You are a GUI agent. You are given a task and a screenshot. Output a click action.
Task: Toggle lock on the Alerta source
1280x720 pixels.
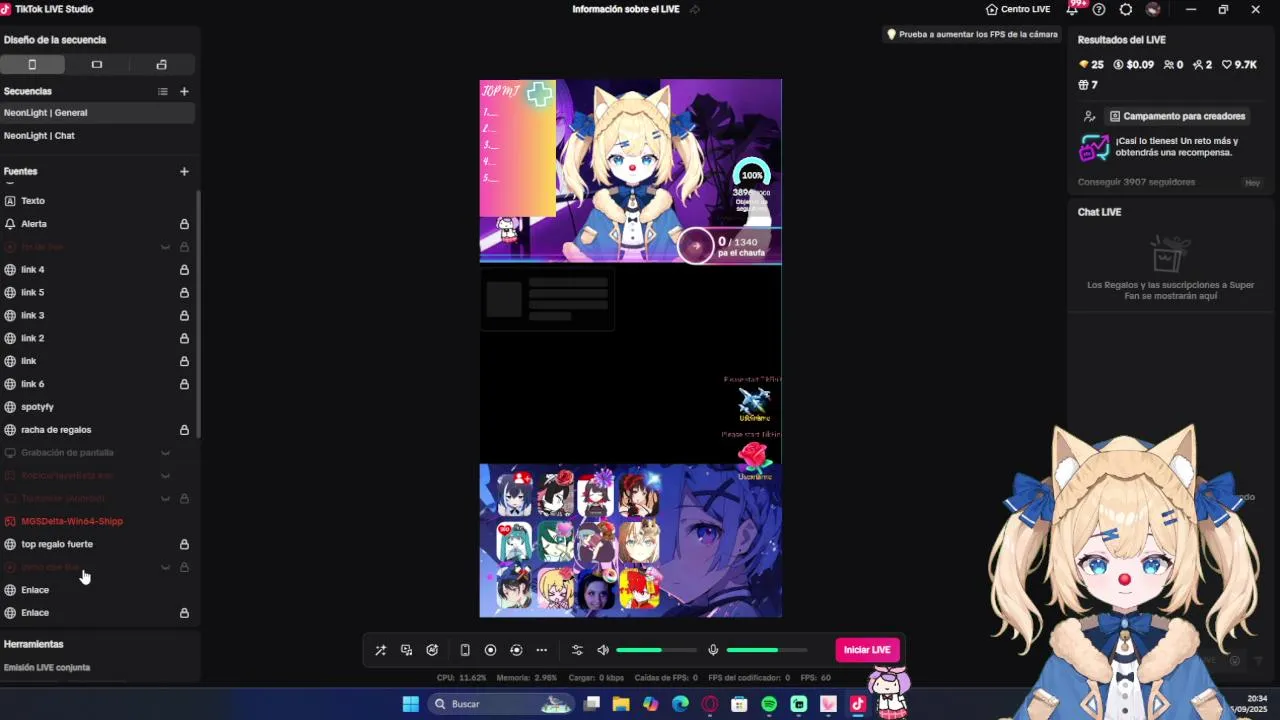[184, 224]
